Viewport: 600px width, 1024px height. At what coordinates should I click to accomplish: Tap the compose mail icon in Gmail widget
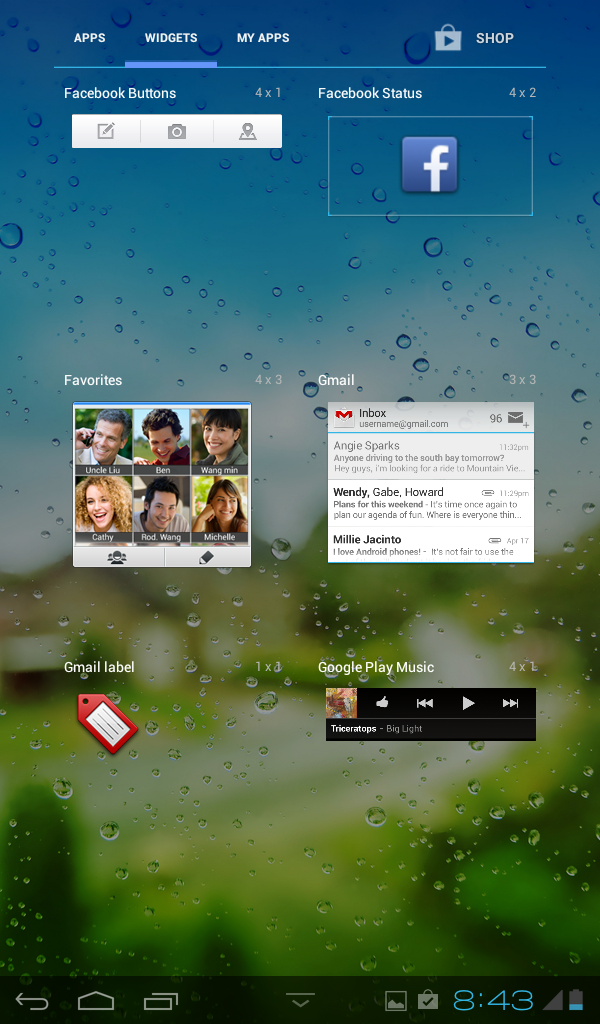[518, 418]
